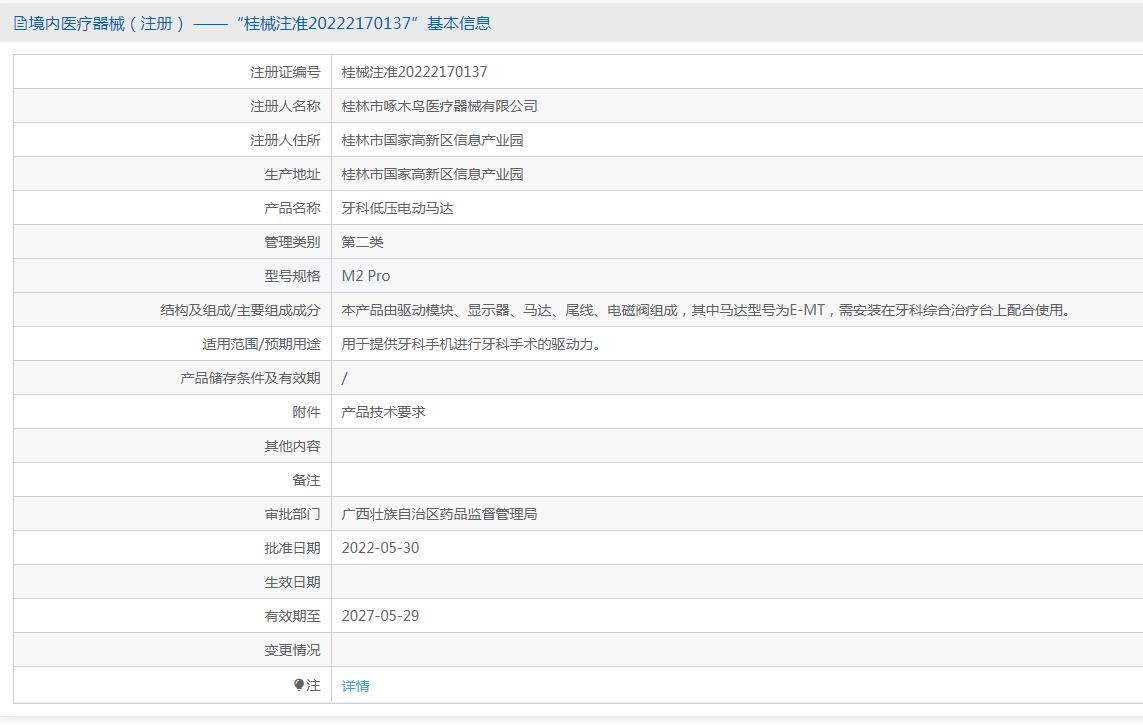Select the 第二类 value
Image resolution: width=1143 pixels, height=725 pixels.
(x=362, y=242)
